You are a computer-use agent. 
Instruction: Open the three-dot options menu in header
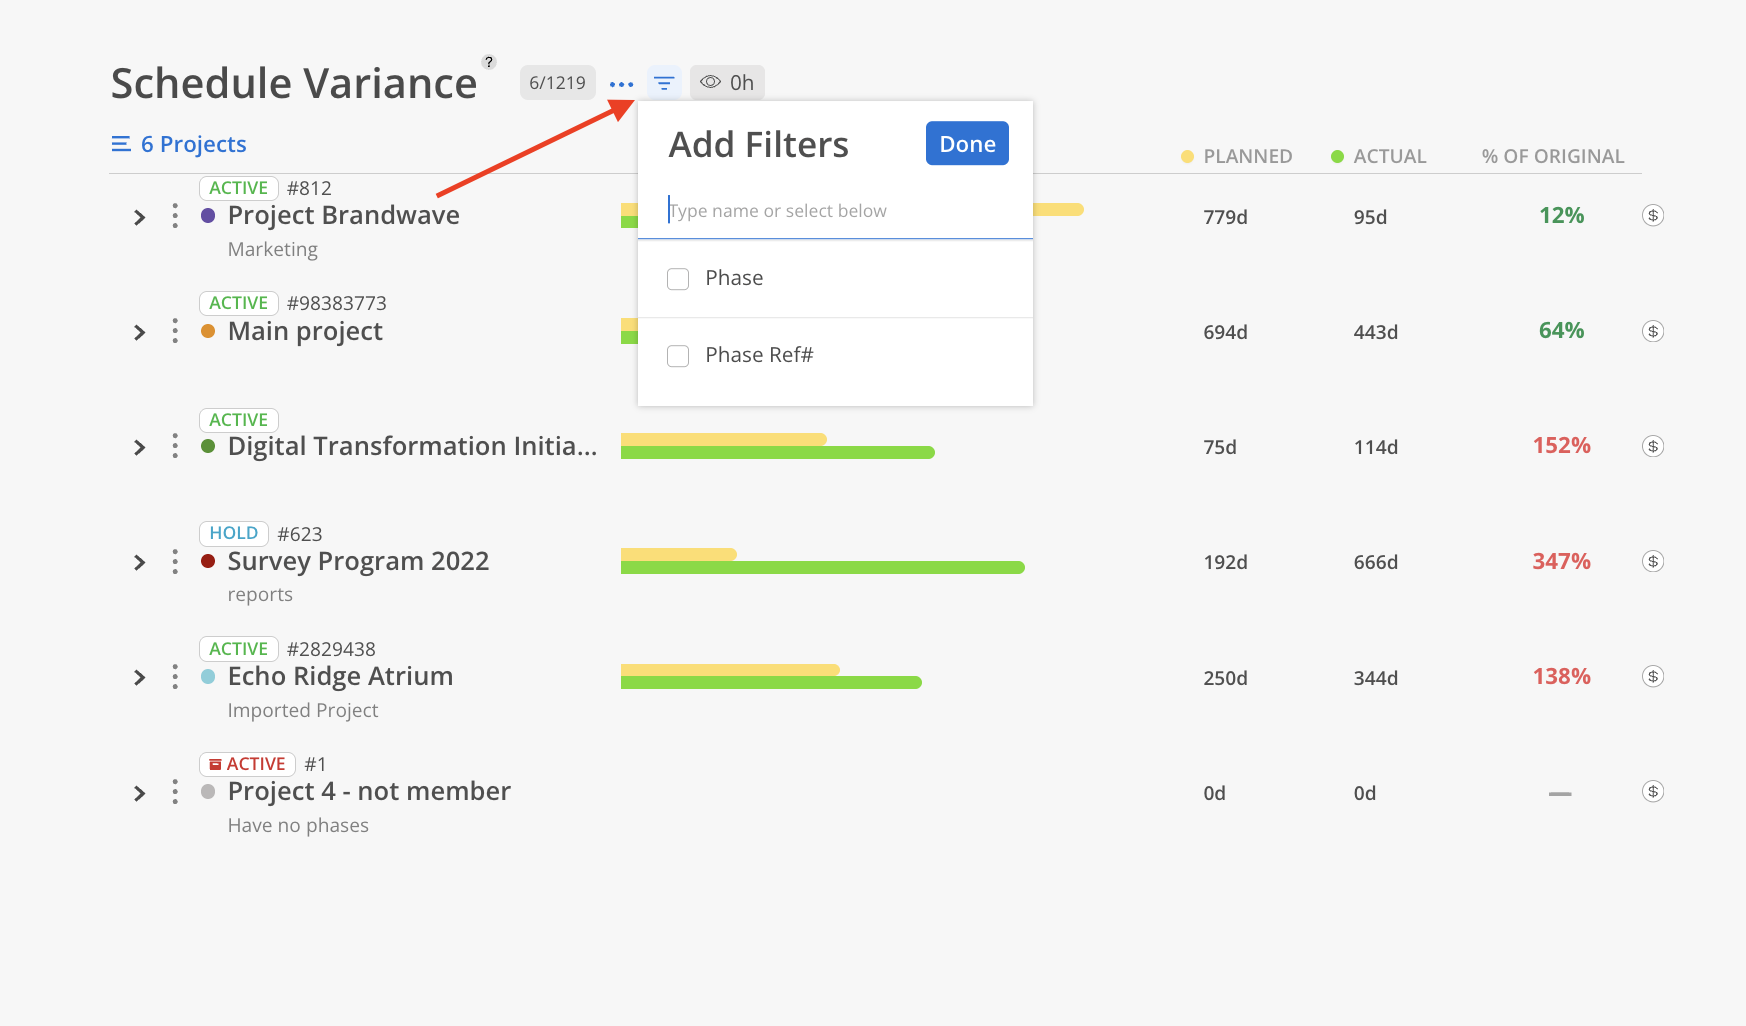[621, 84]
